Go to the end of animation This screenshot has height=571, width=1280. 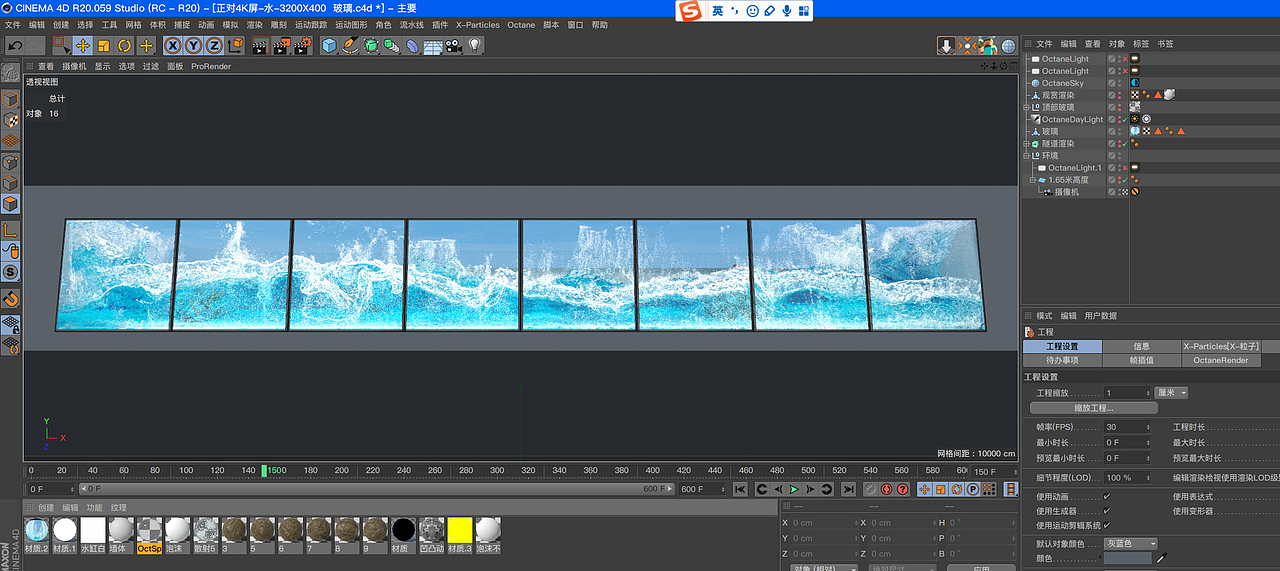pos(848,489)
